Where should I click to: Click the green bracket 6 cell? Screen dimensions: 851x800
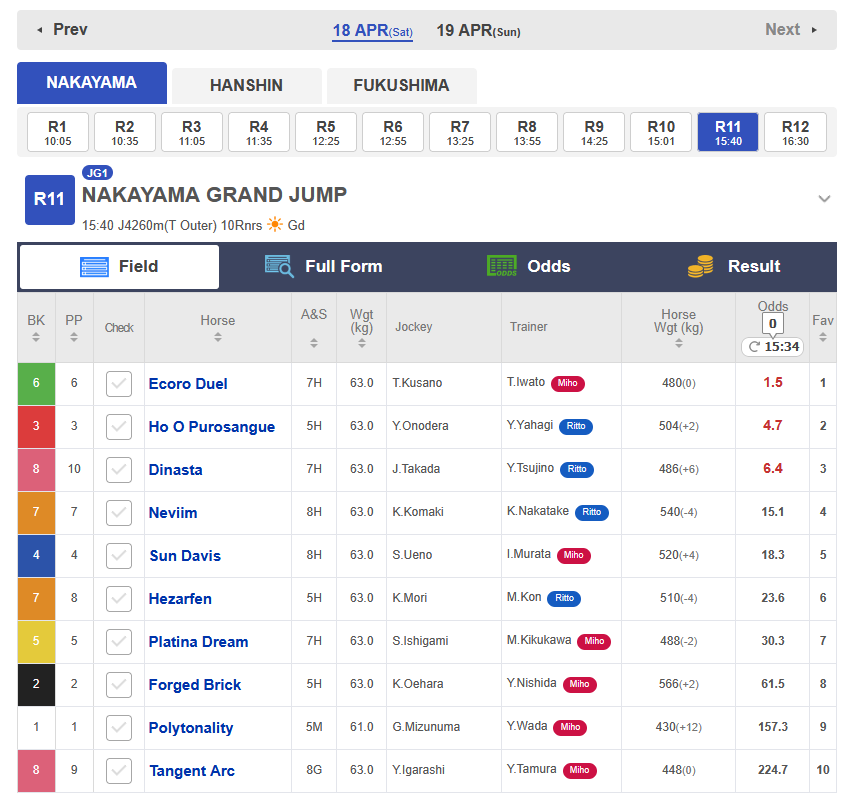click(x=36, y=384)
